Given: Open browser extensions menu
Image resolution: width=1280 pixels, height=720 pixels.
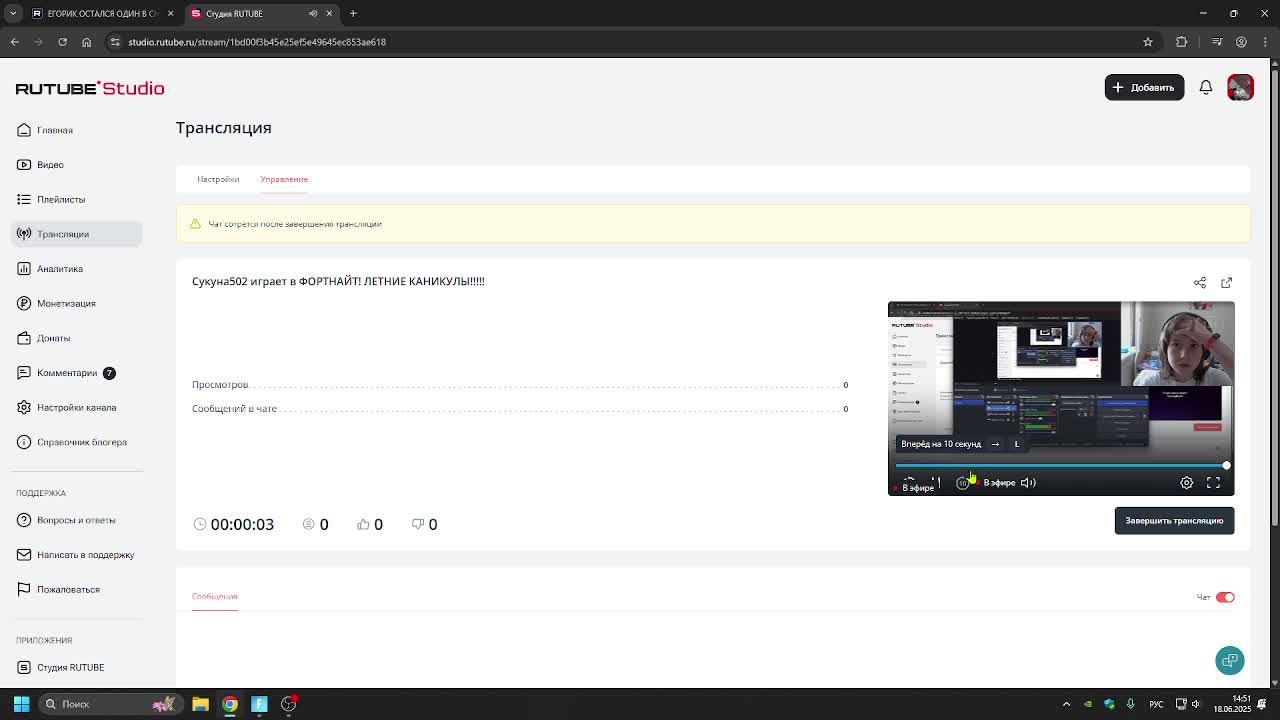Looking at the screenshot, I should click(1182, 42).
